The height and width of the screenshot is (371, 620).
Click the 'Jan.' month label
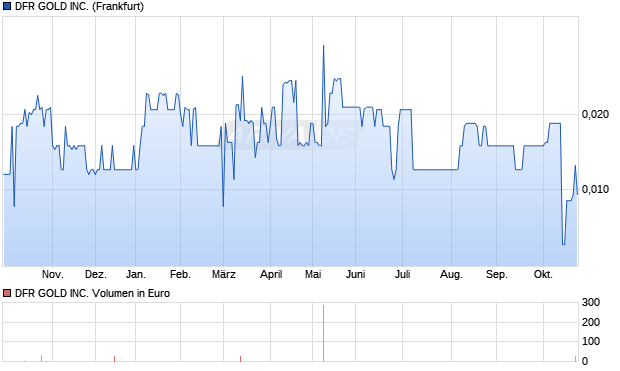[136, 274]
